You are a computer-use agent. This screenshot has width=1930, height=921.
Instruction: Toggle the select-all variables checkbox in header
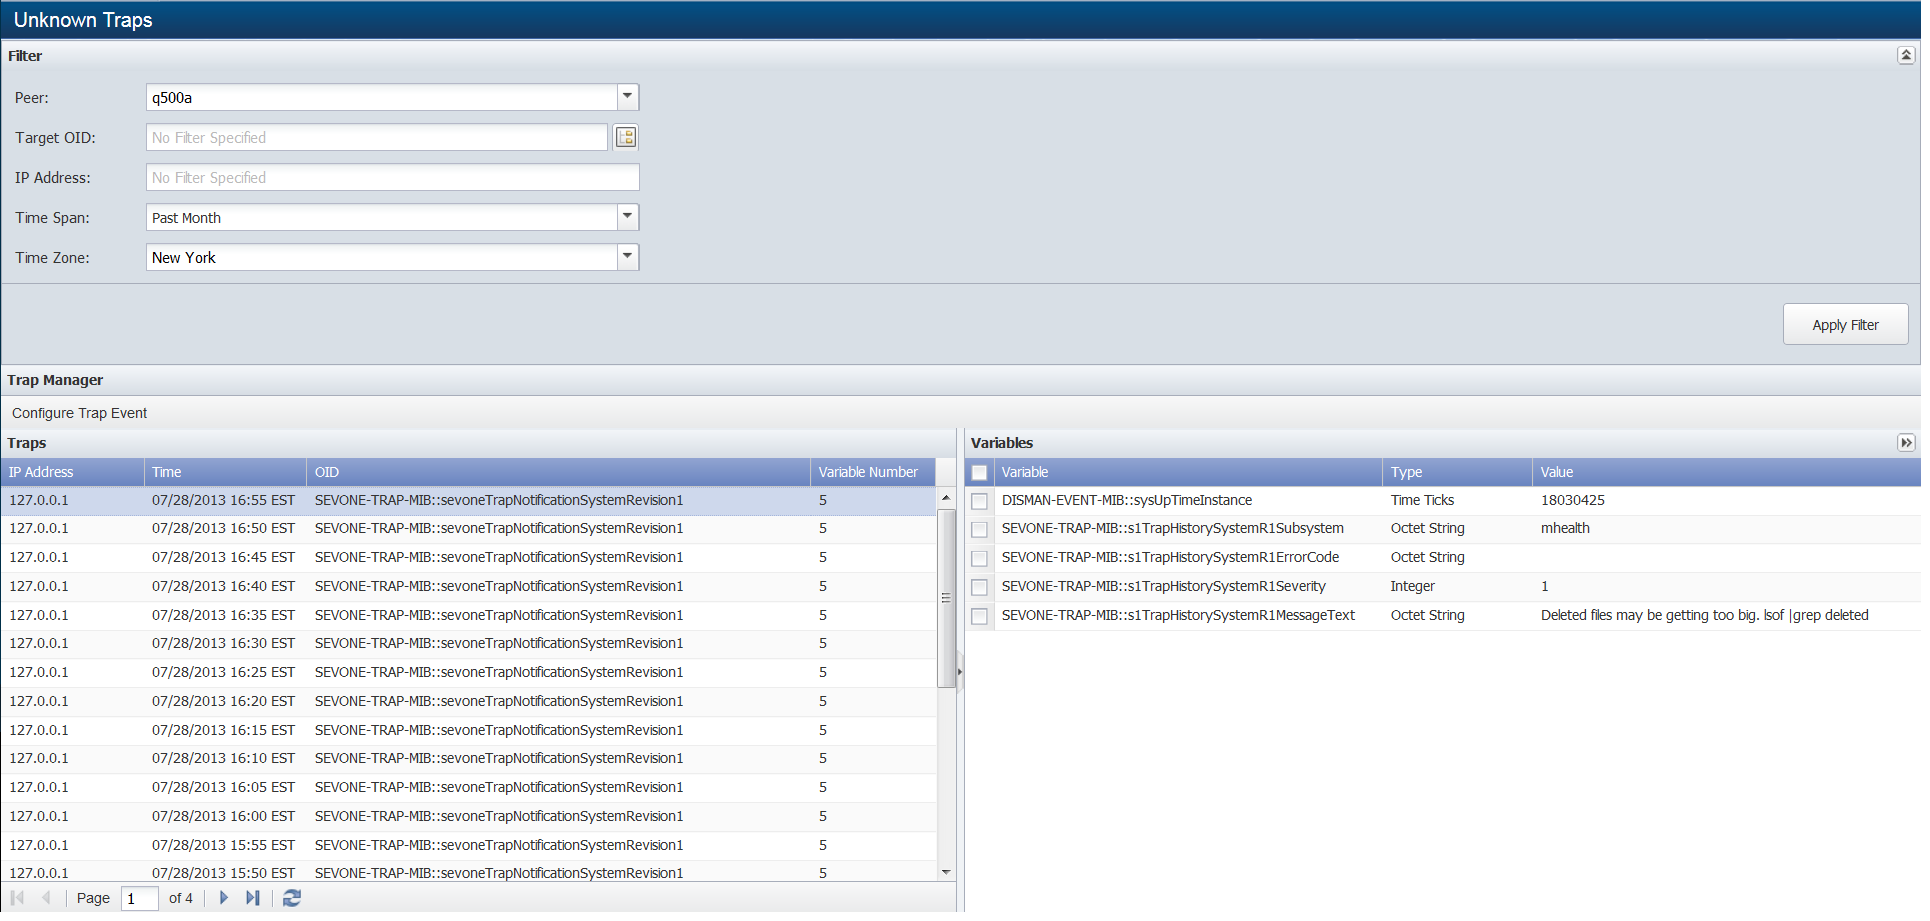pos(979,473)
